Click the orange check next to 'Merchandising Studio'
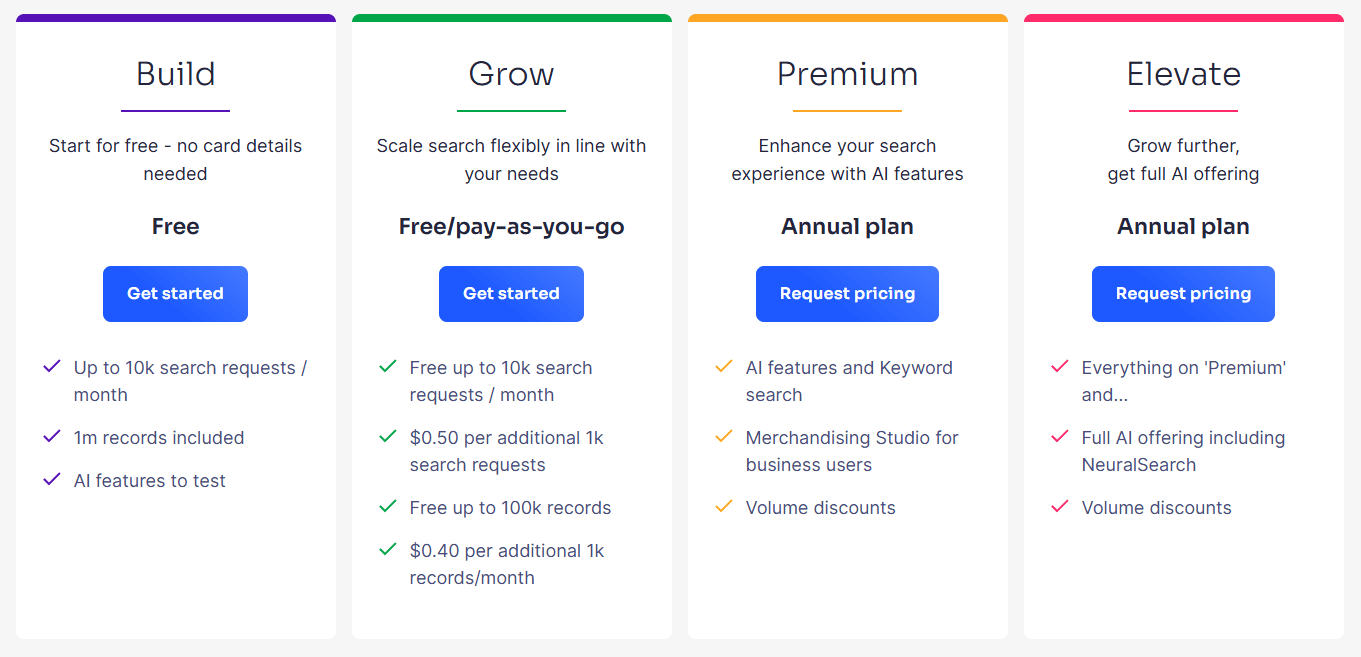This screenshot has height=657, width=1361. (724, 437)
